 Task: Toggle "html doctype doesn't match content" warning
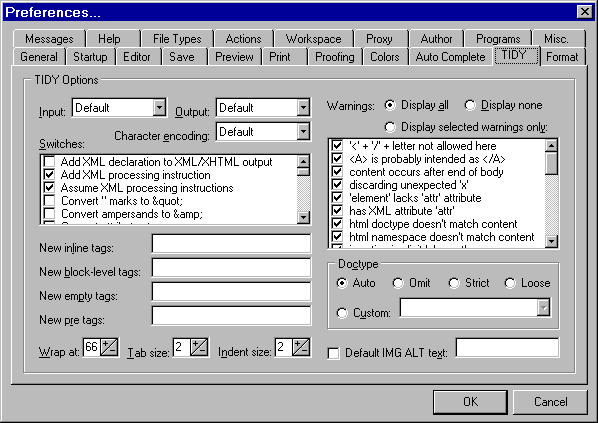coord(337,224)
